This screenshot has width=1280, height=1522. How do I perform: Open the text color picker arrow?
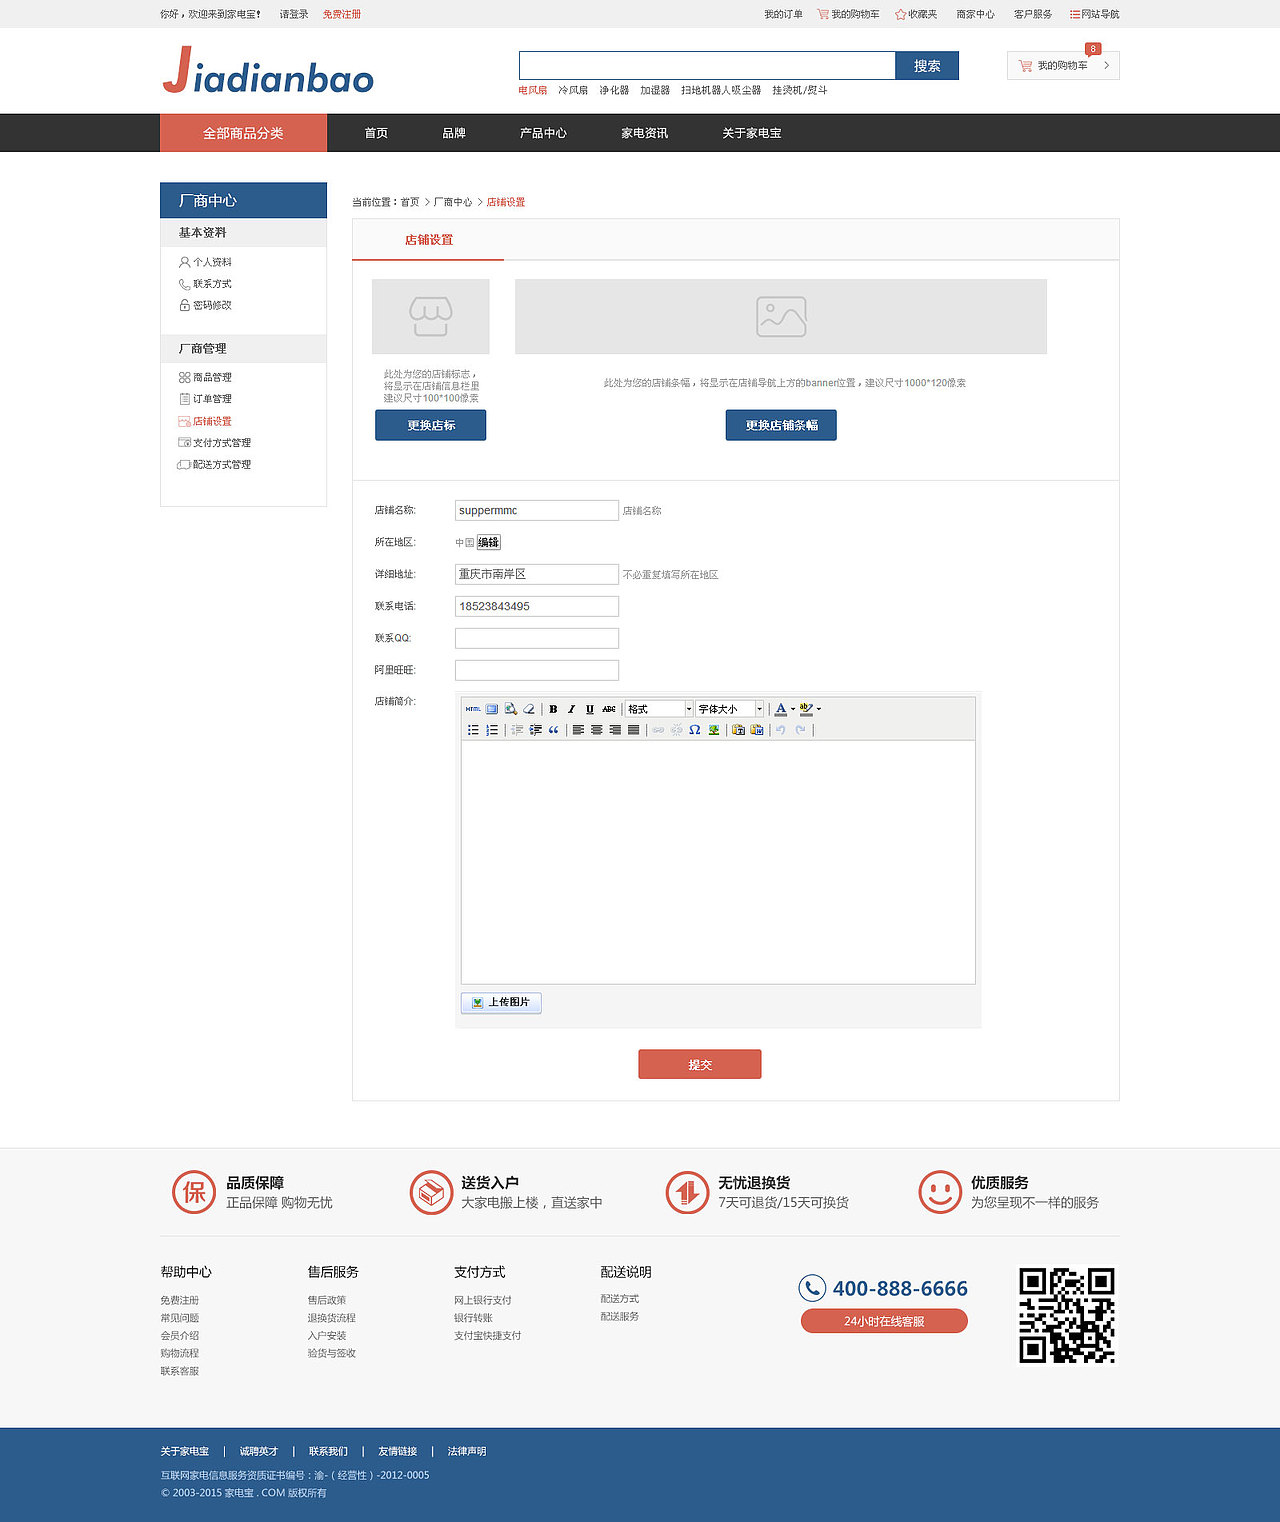point(791,708)
